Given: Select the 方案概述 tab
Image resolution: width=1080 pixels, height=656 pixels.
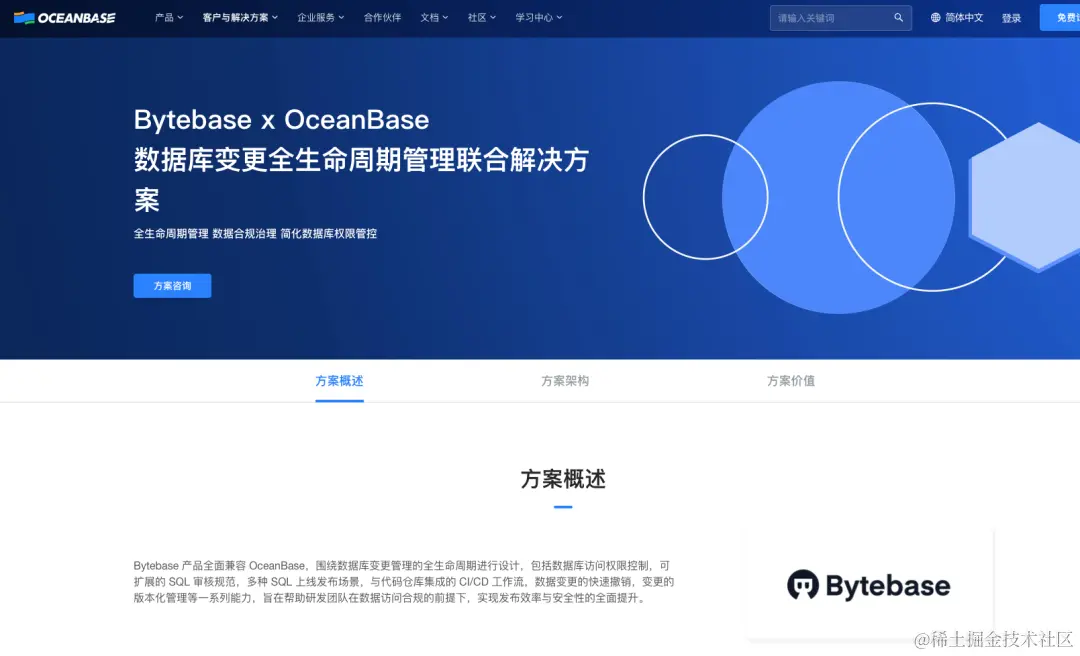Looking at the screenshot, I should pyautogui.click(x=339, y=381).
